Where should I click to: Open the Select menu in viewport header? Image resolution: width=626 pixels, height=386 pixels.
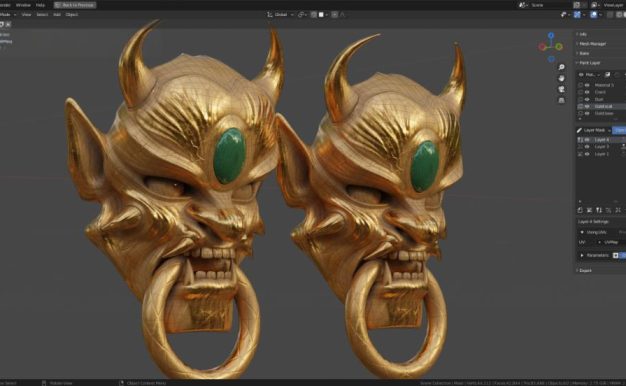pos(42,15)
